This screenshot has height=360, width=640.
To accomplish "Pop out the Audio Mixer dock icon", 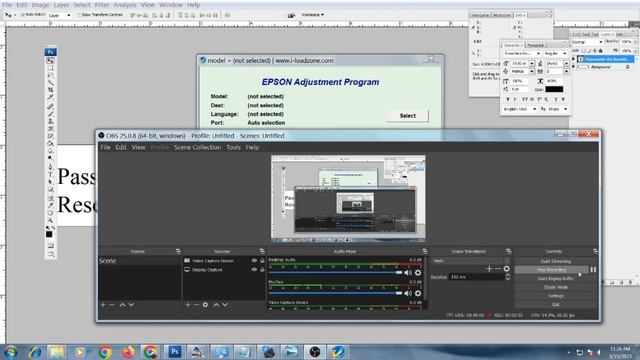I will (424, 251).
